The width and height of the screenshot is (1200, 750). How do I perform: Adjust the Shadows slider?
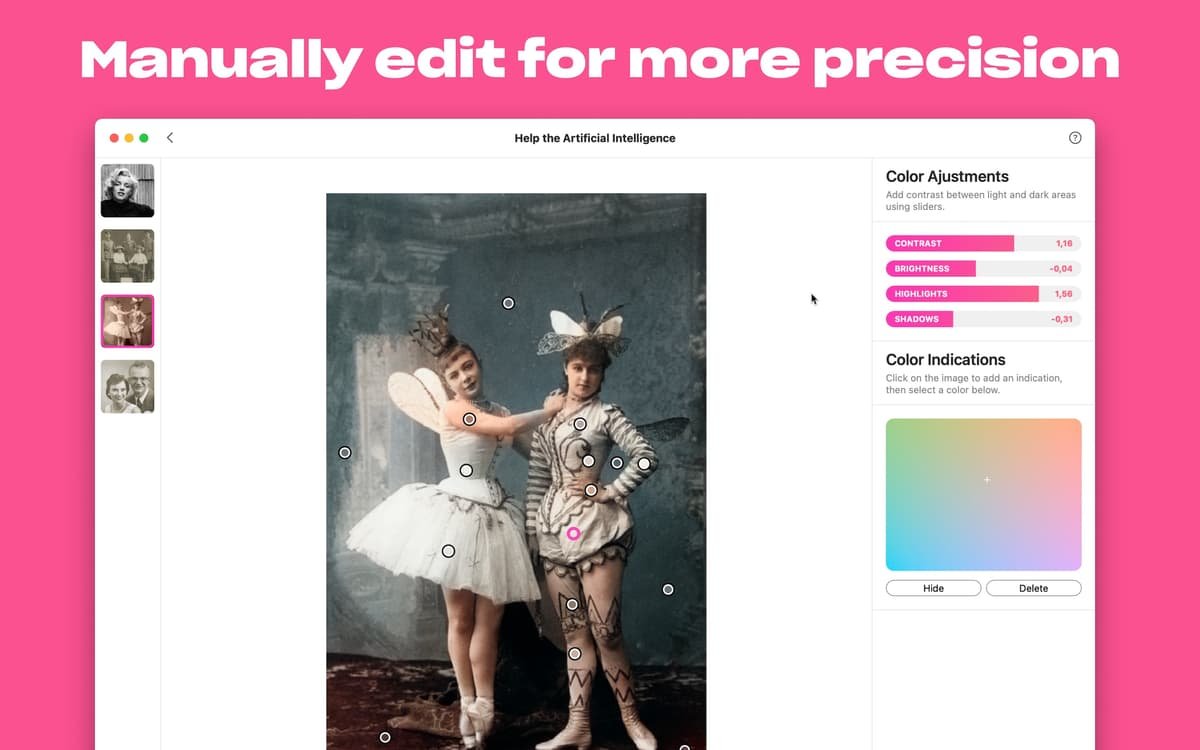click(983, 319)
